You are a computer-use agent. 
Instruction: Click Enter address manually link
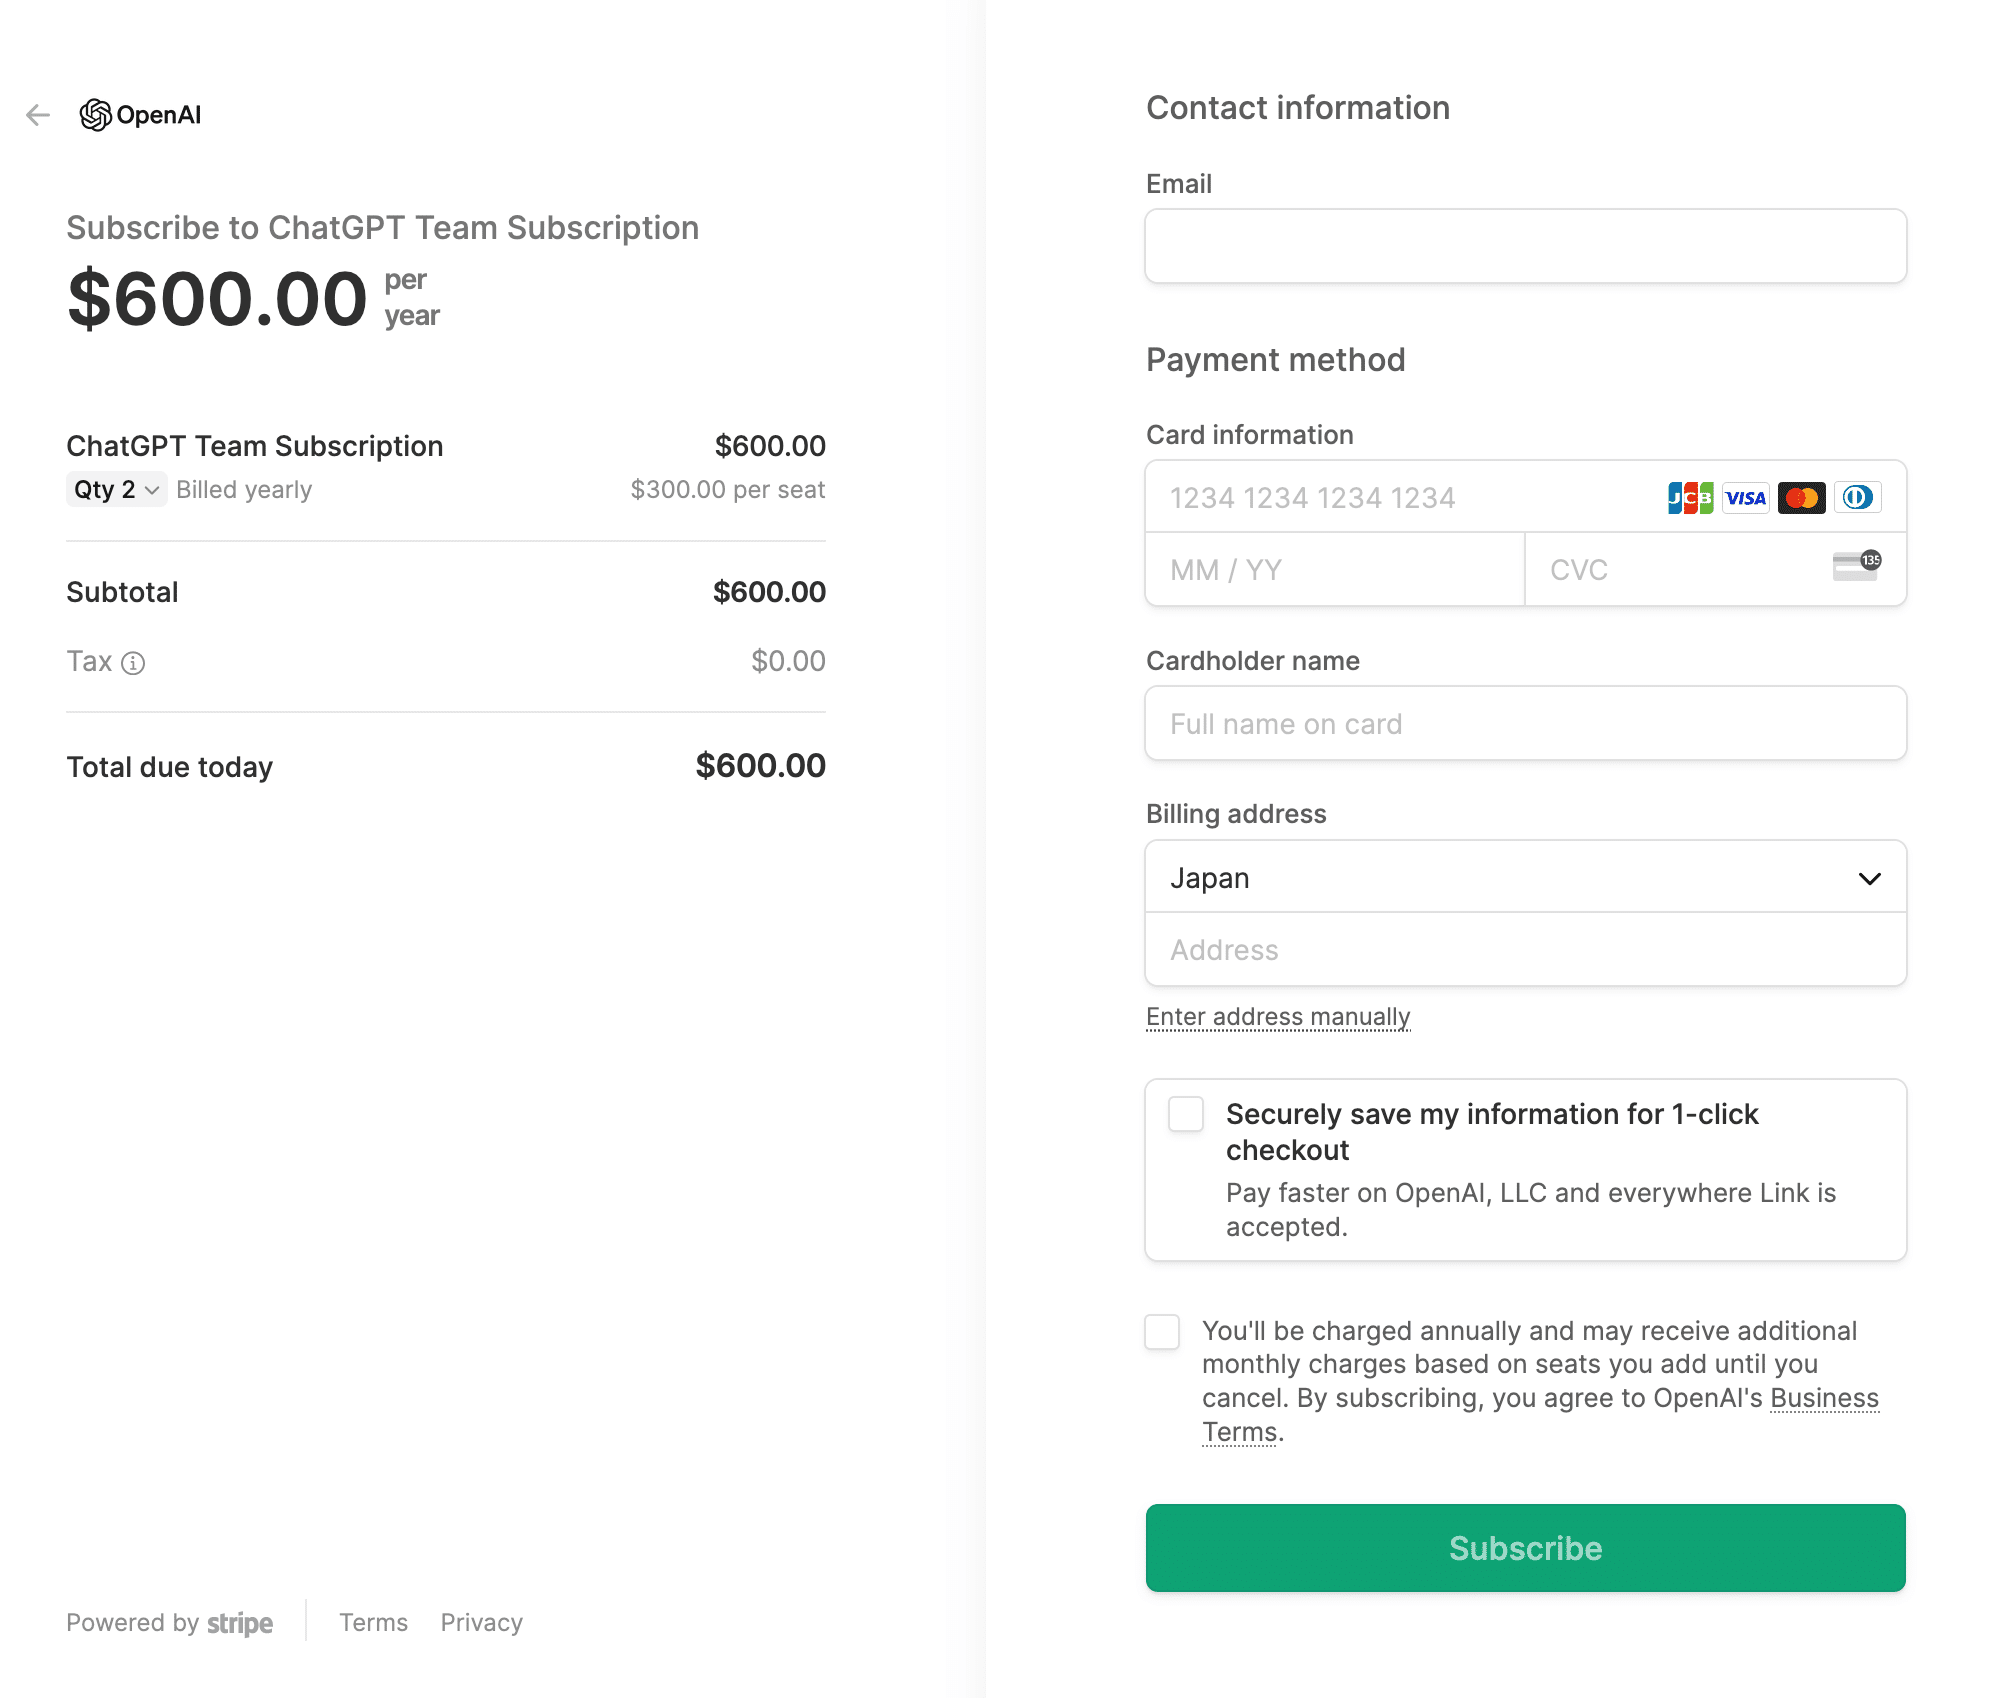click(x=1278, y=1017)
